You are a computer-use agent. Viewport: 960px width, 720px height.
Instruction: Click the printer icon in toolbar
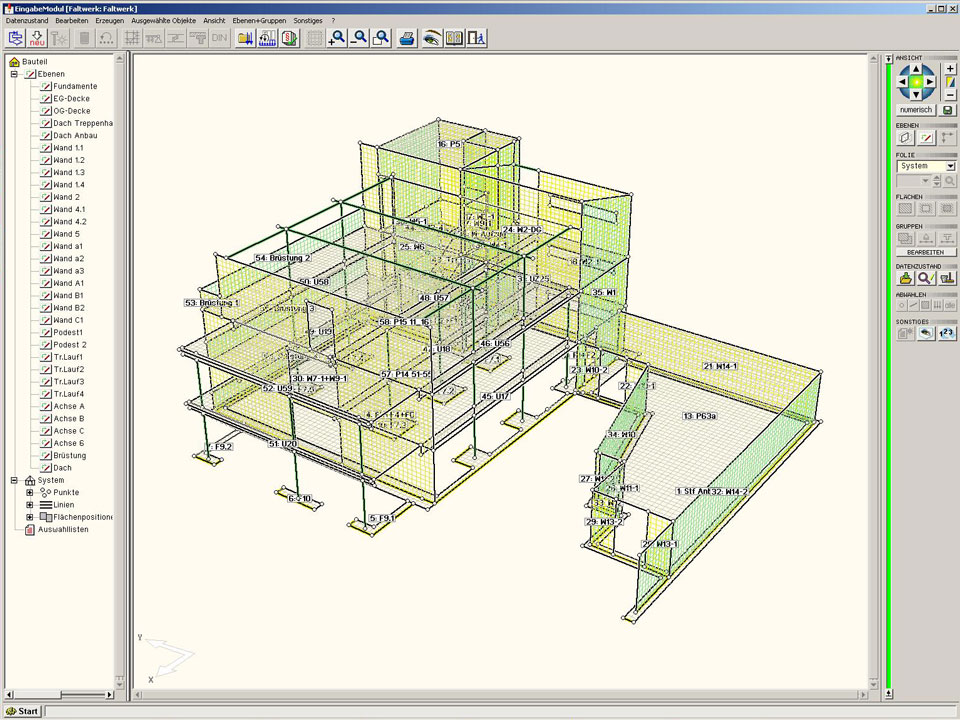[x=407, y=38]
